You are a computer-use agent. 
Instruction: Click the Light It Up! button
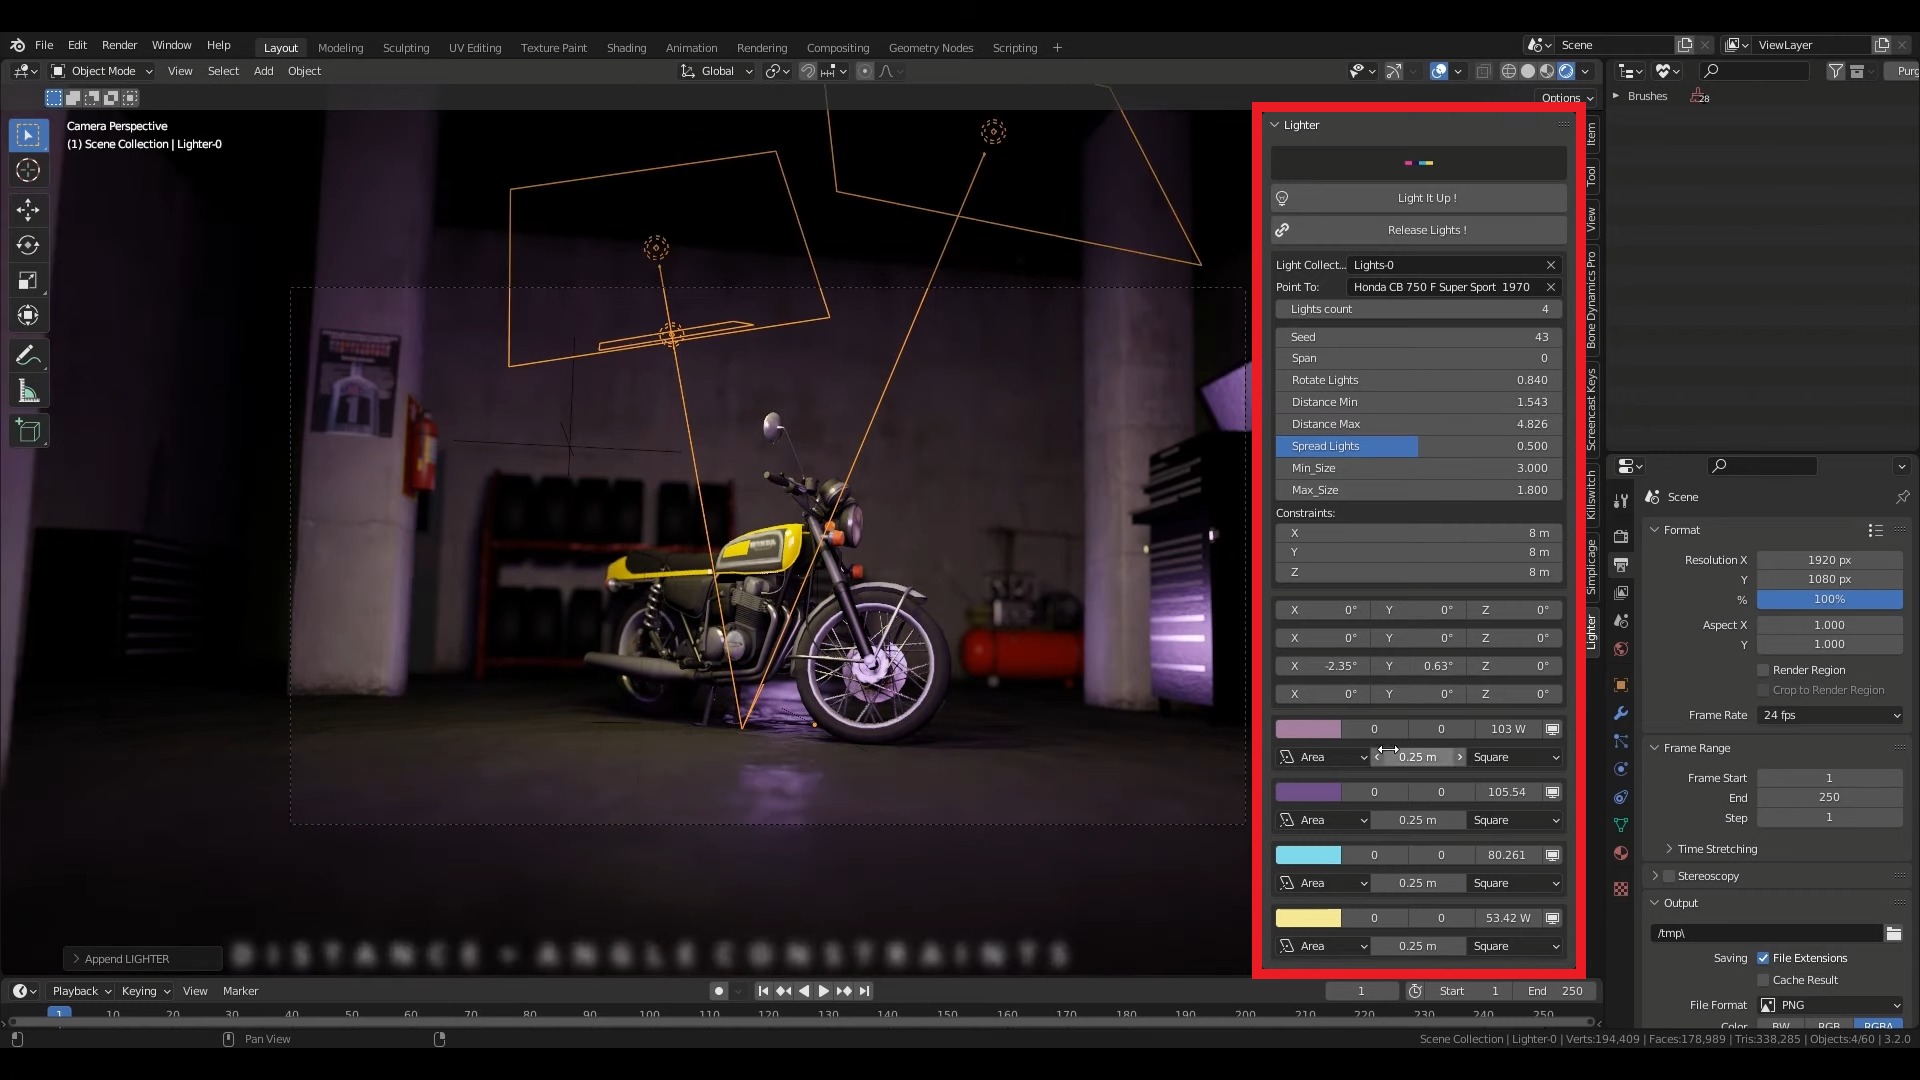[x=1426, y=198]
